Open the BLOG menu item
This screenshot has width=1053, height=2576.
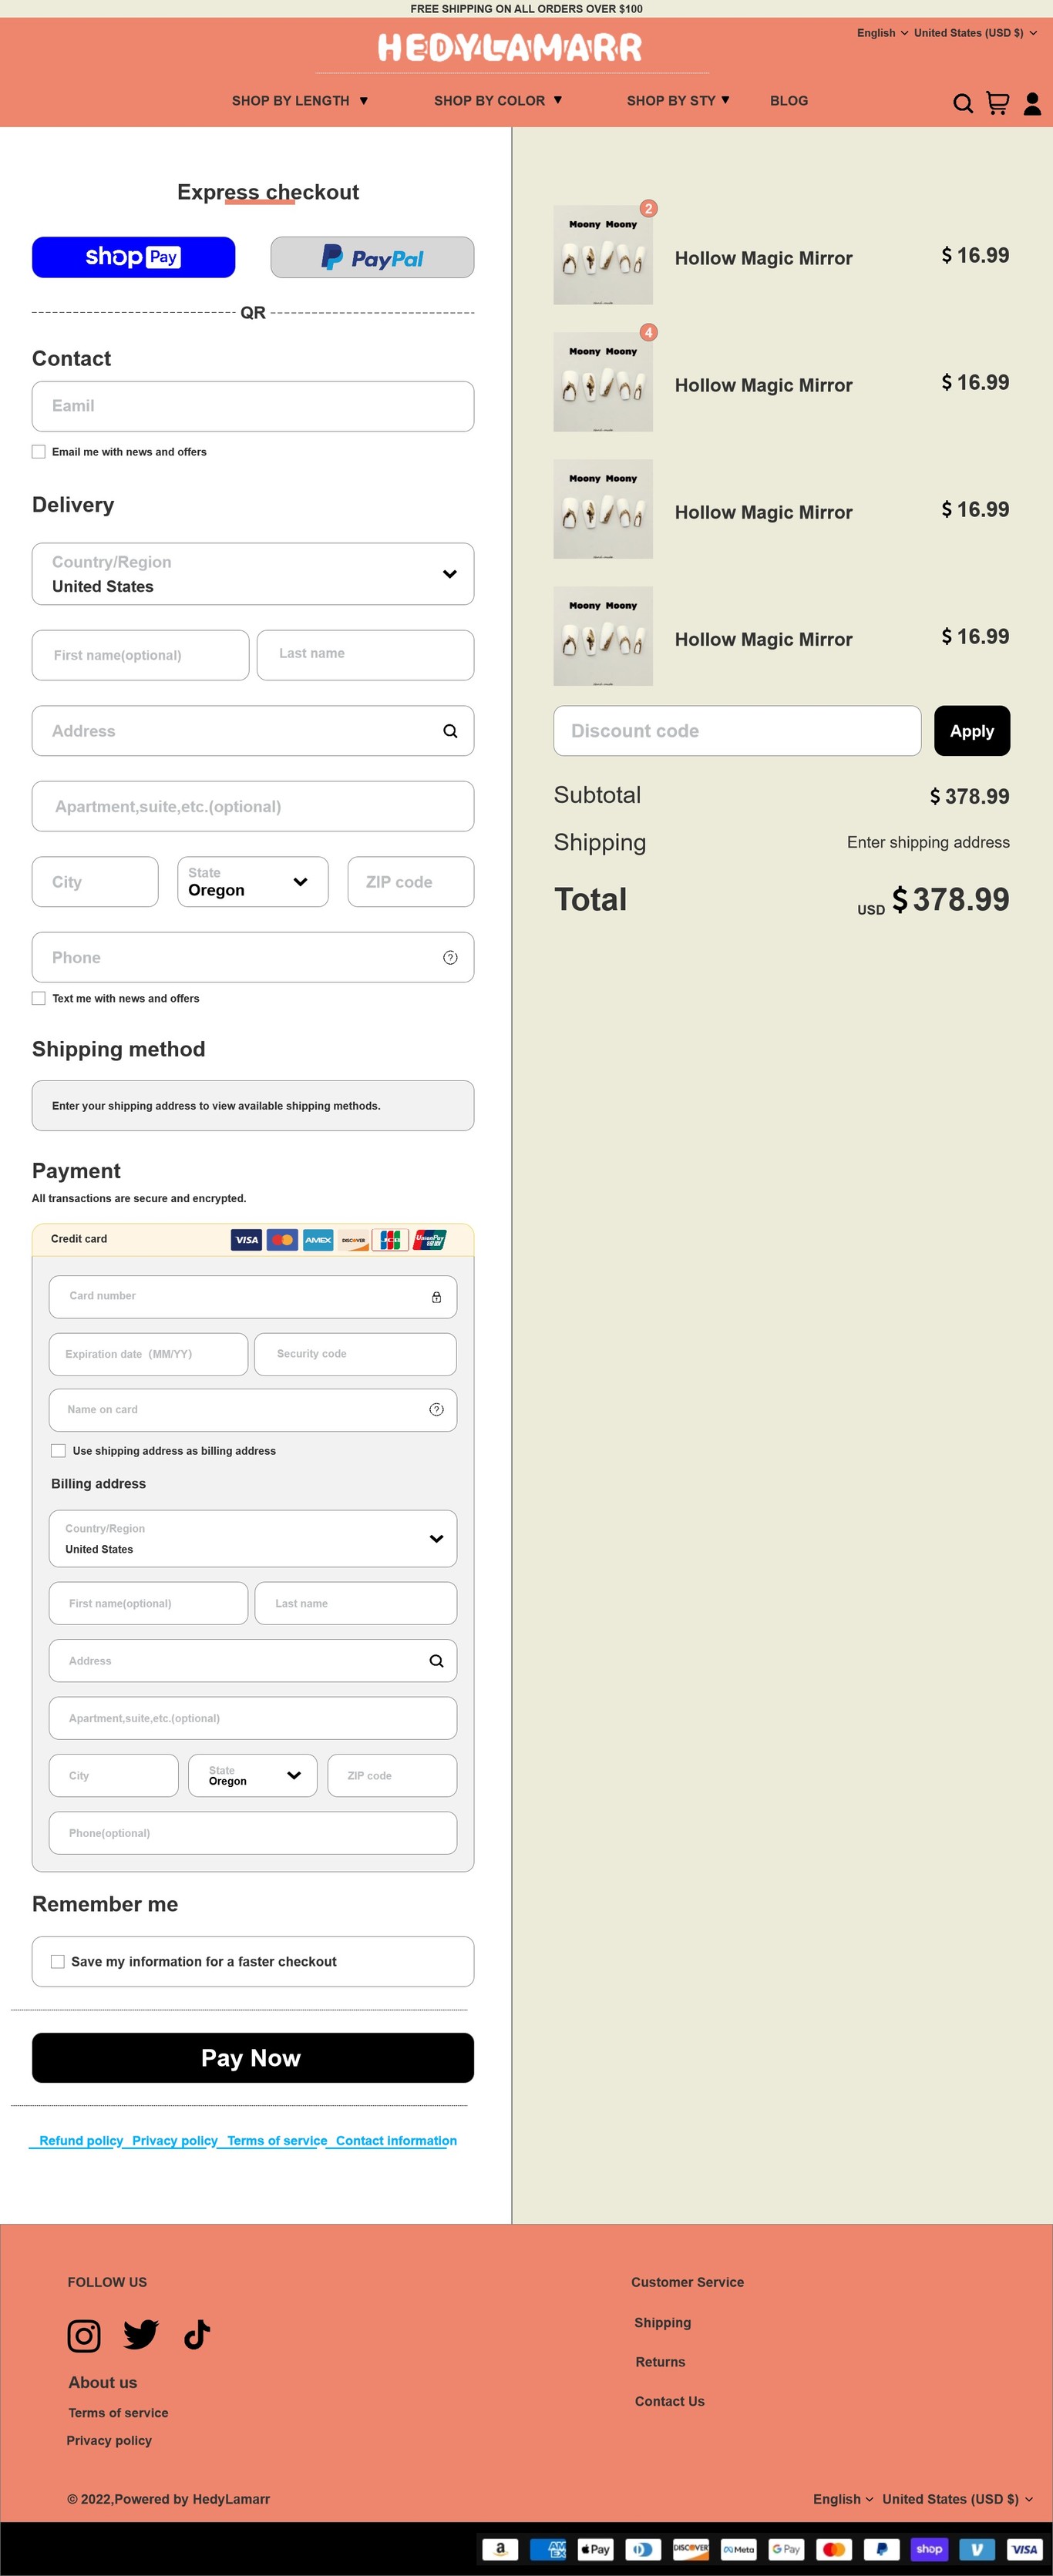coord(789,101)
